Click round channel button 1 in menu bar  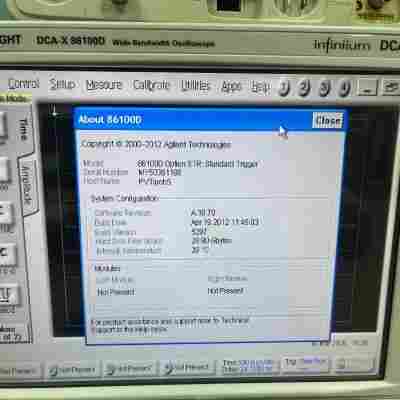coord(284,88)
